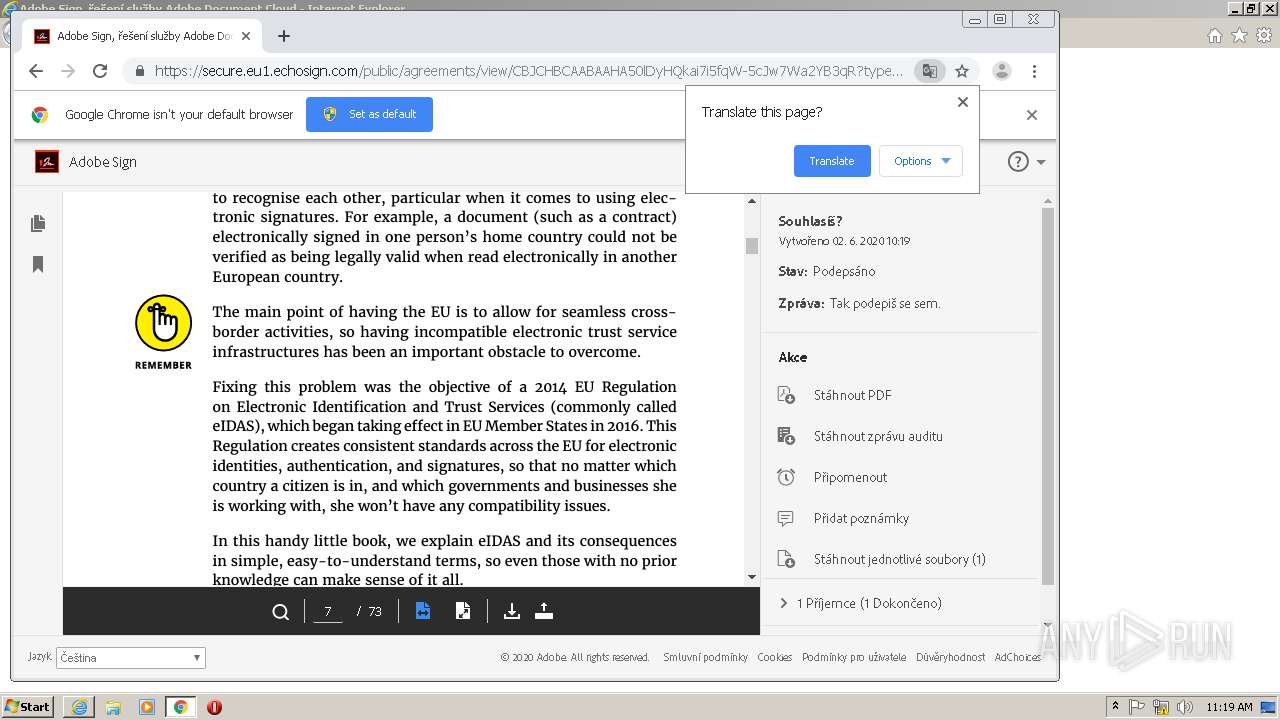Click the forward navigation arrow

click(x=68, y=71)
